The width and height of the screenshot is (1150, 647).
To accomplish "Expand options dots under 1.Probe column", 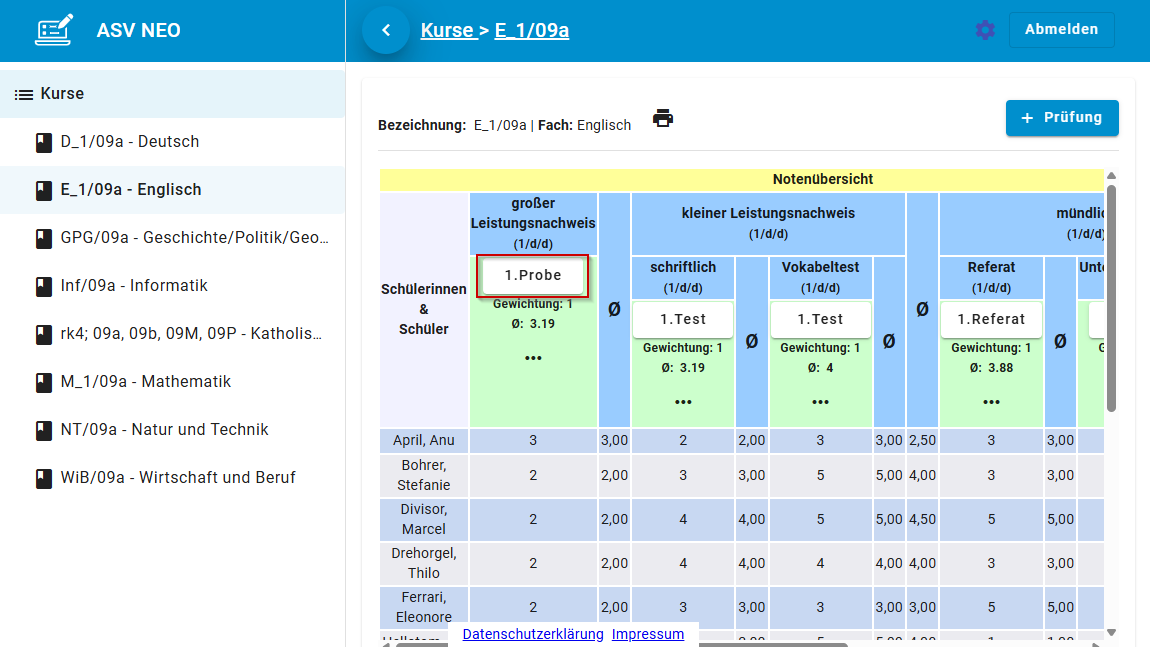I will pos(533,358).
